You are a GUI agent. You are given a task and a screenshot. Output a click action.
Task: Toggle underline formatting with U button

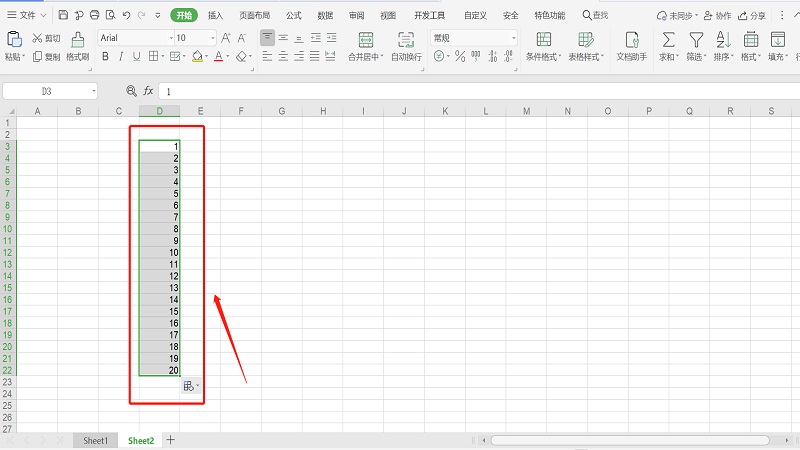(x=139, y=57)
